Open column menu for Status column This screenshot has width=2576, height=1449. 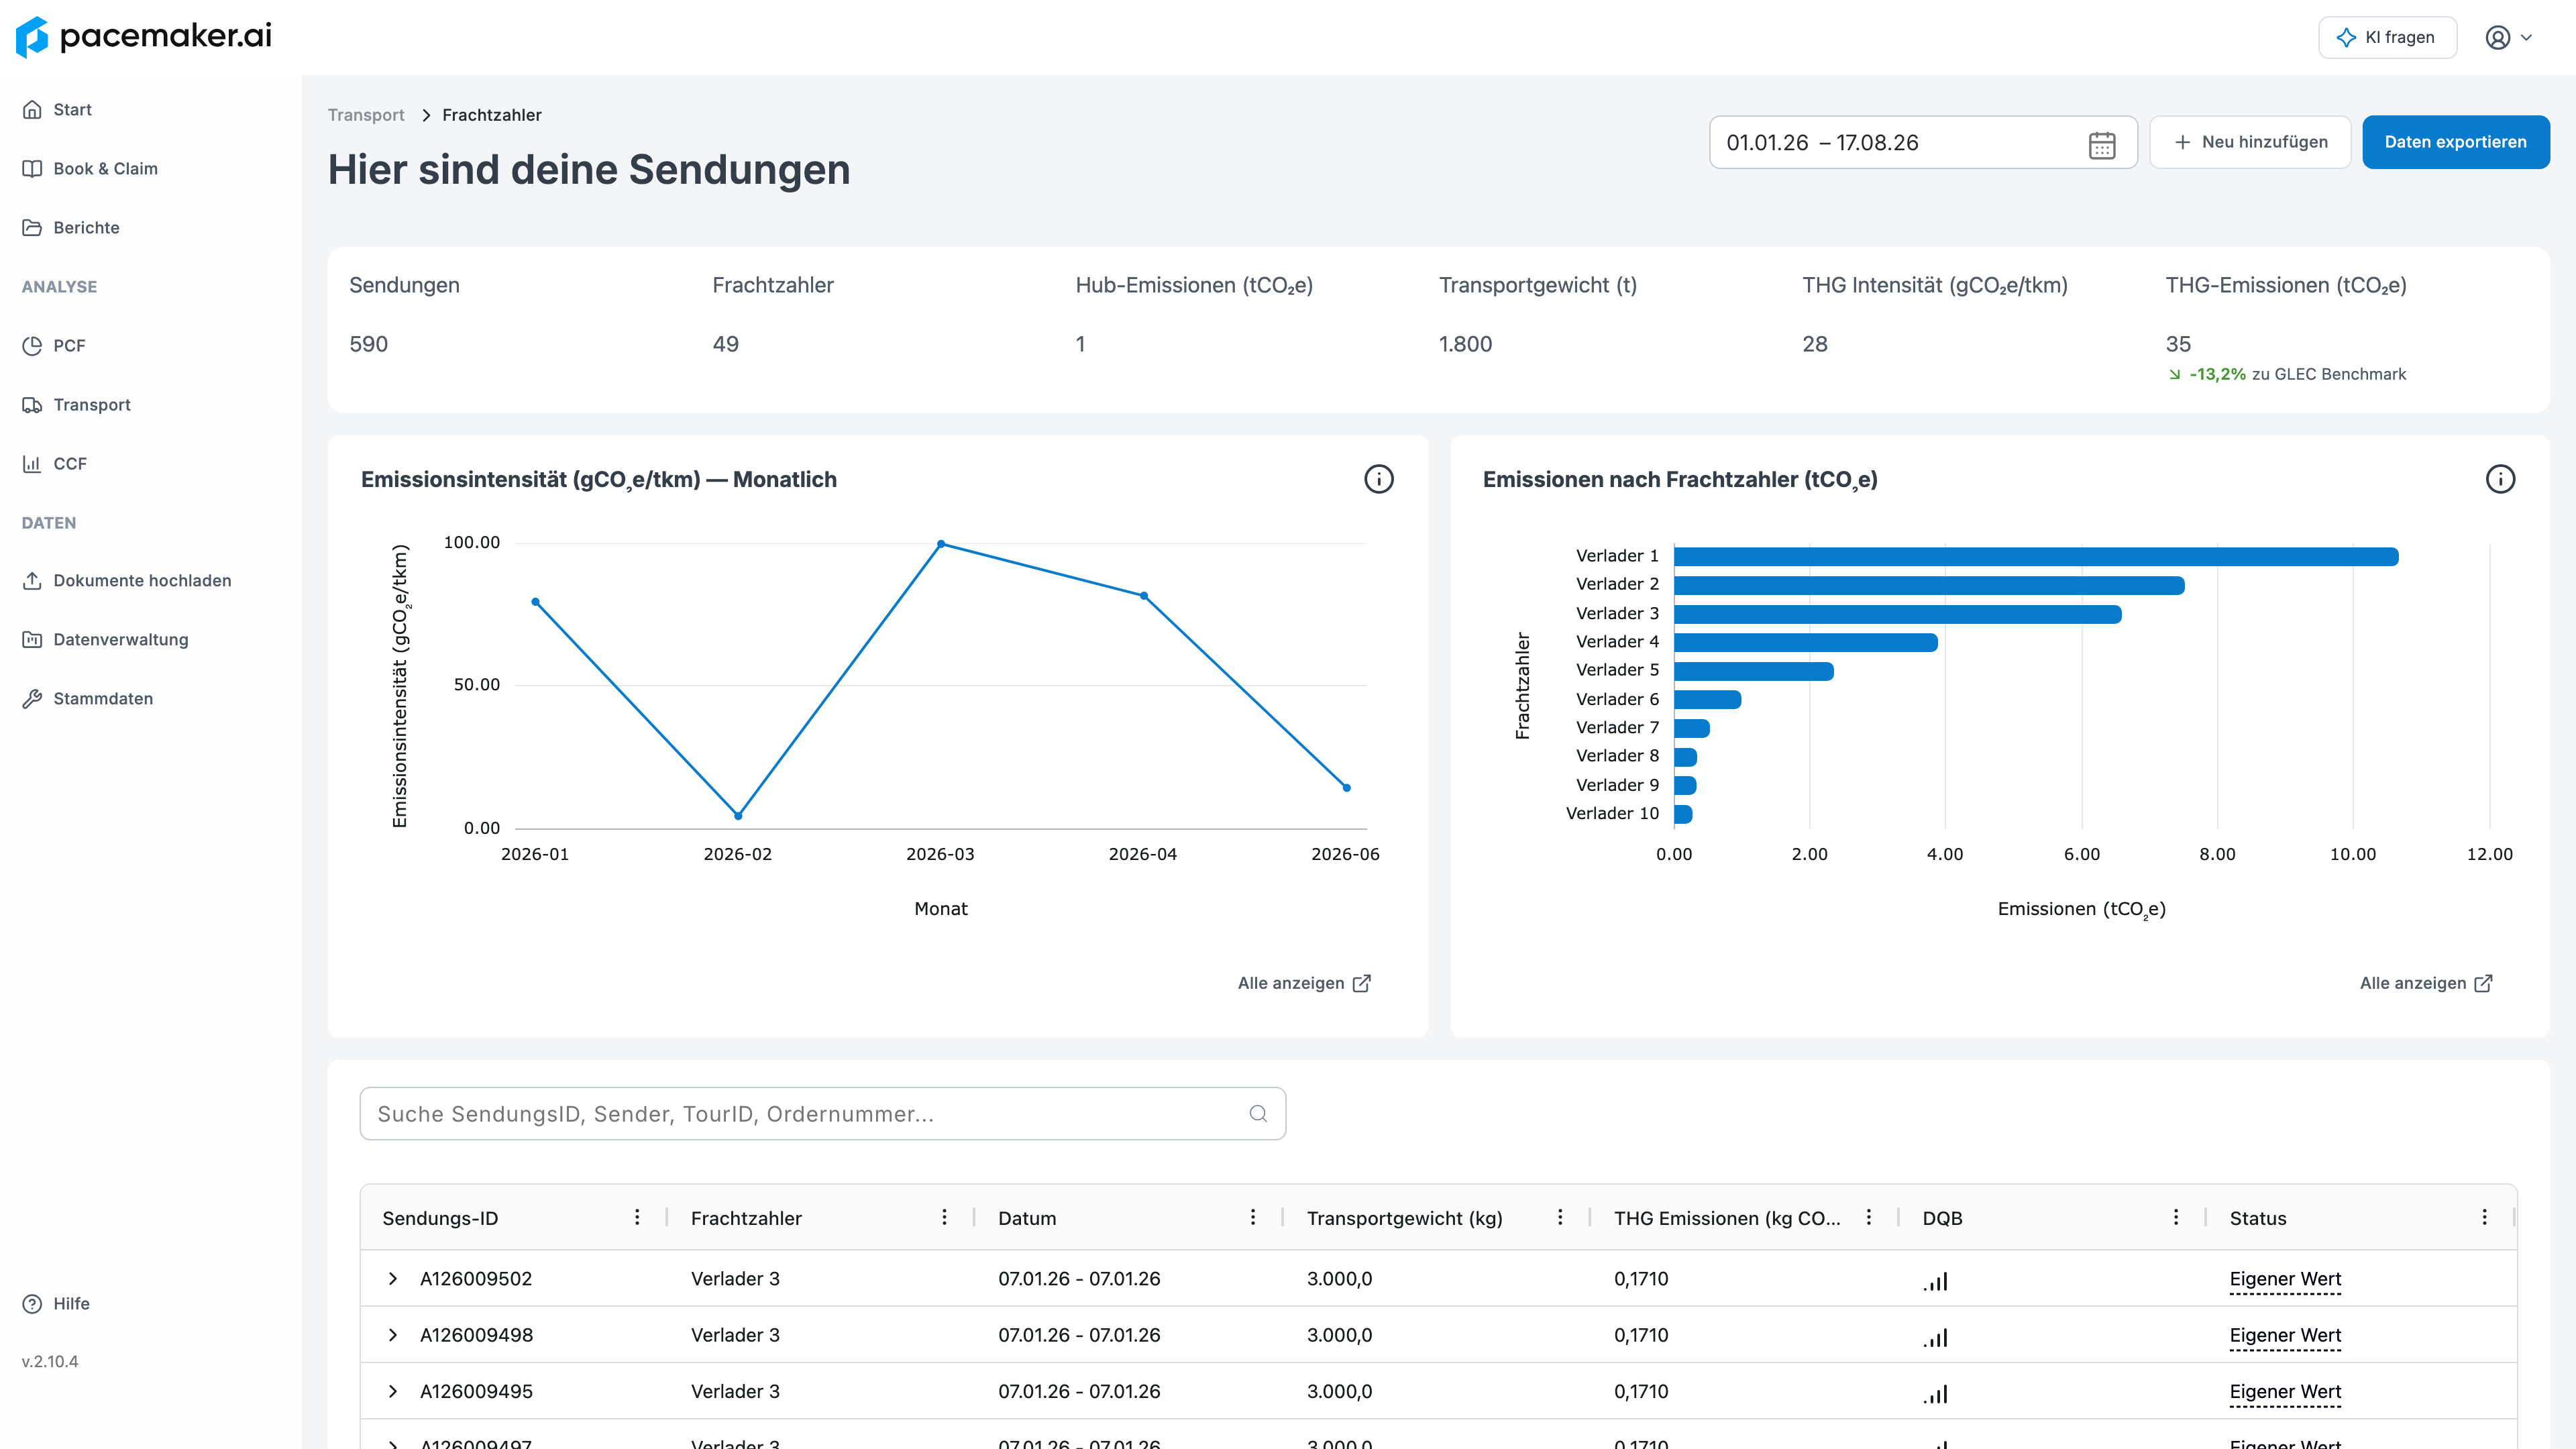click(x=2484, y=1217)
